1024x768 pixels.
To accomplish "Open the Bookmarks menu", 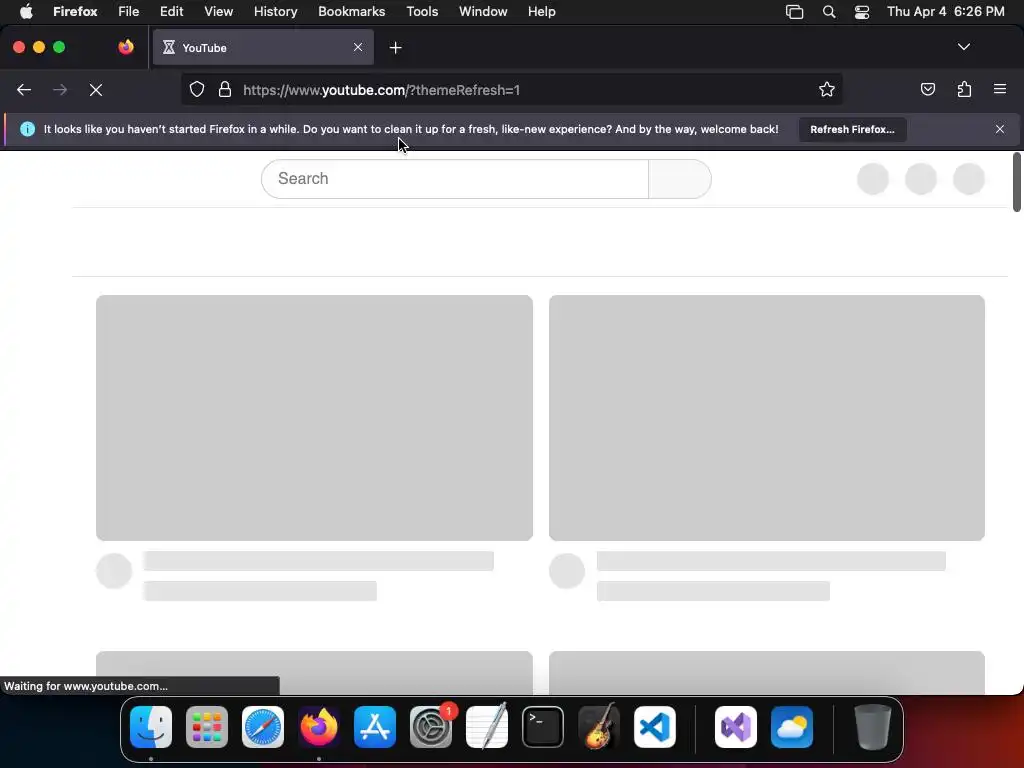I will 351,12.
